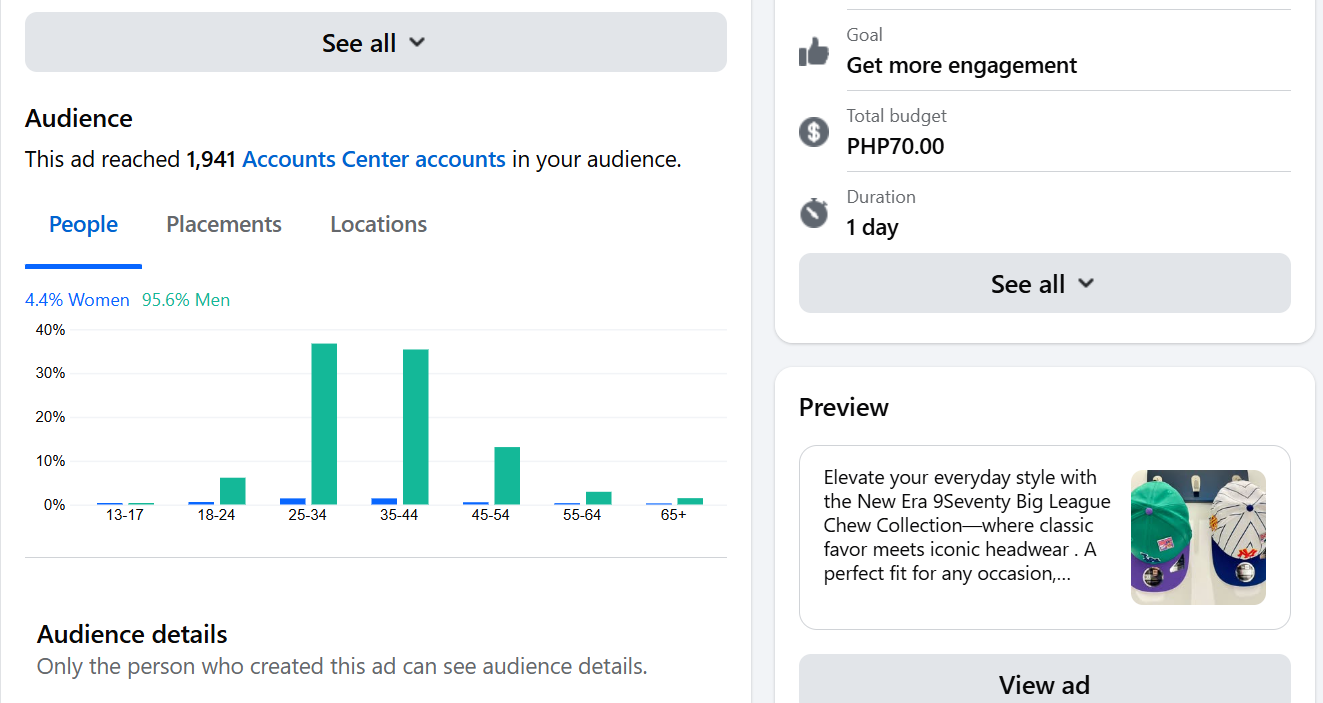Click the green Men bar for 18-24
This screenshot has height=703, width=1323.
pyautogui.click(x=233, y=491)
